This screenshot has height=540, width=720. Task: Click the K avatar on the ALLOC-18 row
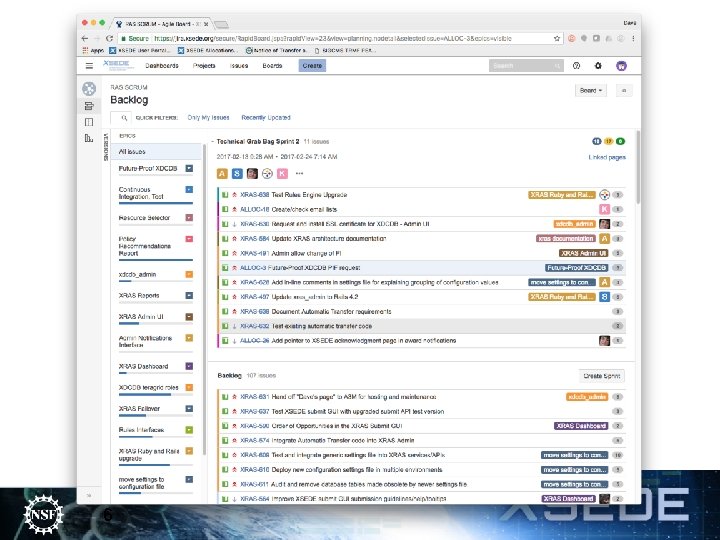[x=604, y=209]
